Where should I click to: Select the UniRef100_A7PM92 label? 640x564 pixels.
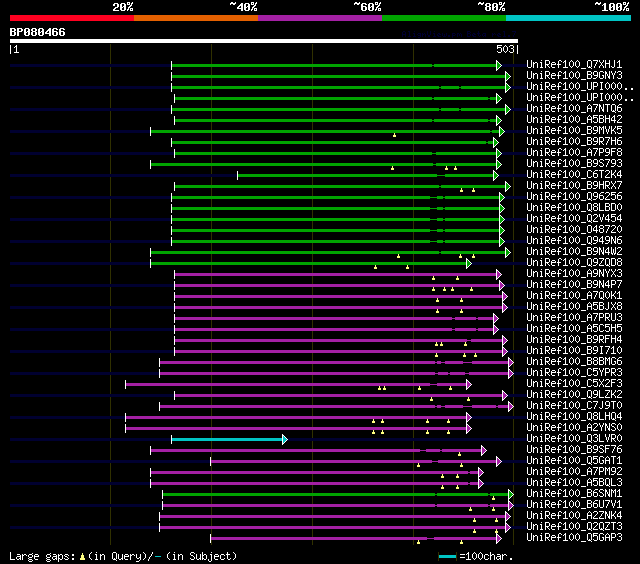click(x=574, y=472)
